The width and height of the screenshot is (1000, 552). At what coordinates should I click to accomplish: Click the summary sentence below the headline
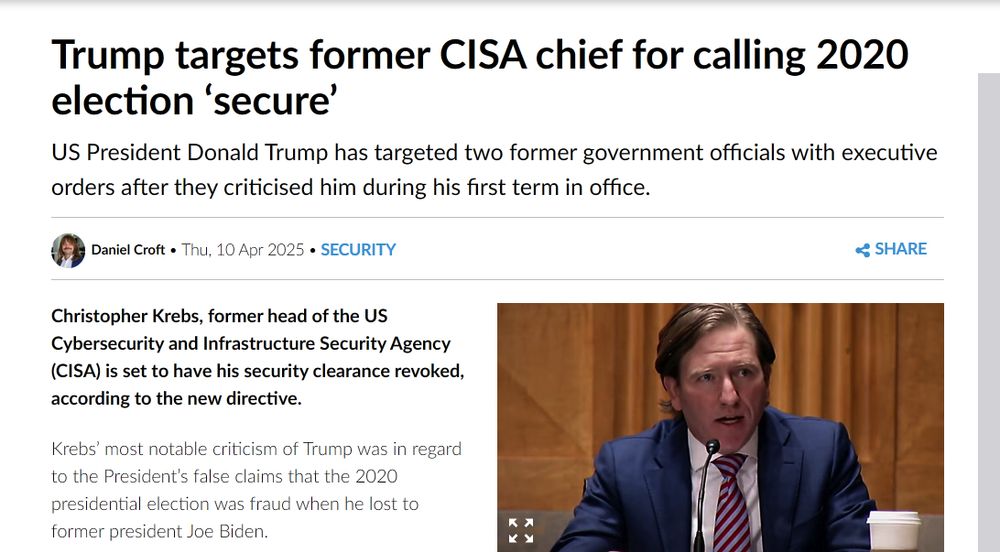494,170
